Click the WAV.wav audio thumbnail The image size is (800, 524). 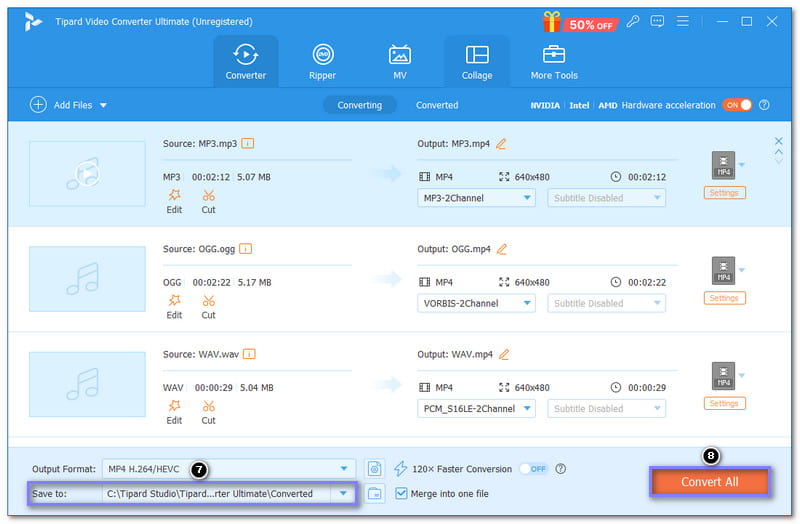87,384
